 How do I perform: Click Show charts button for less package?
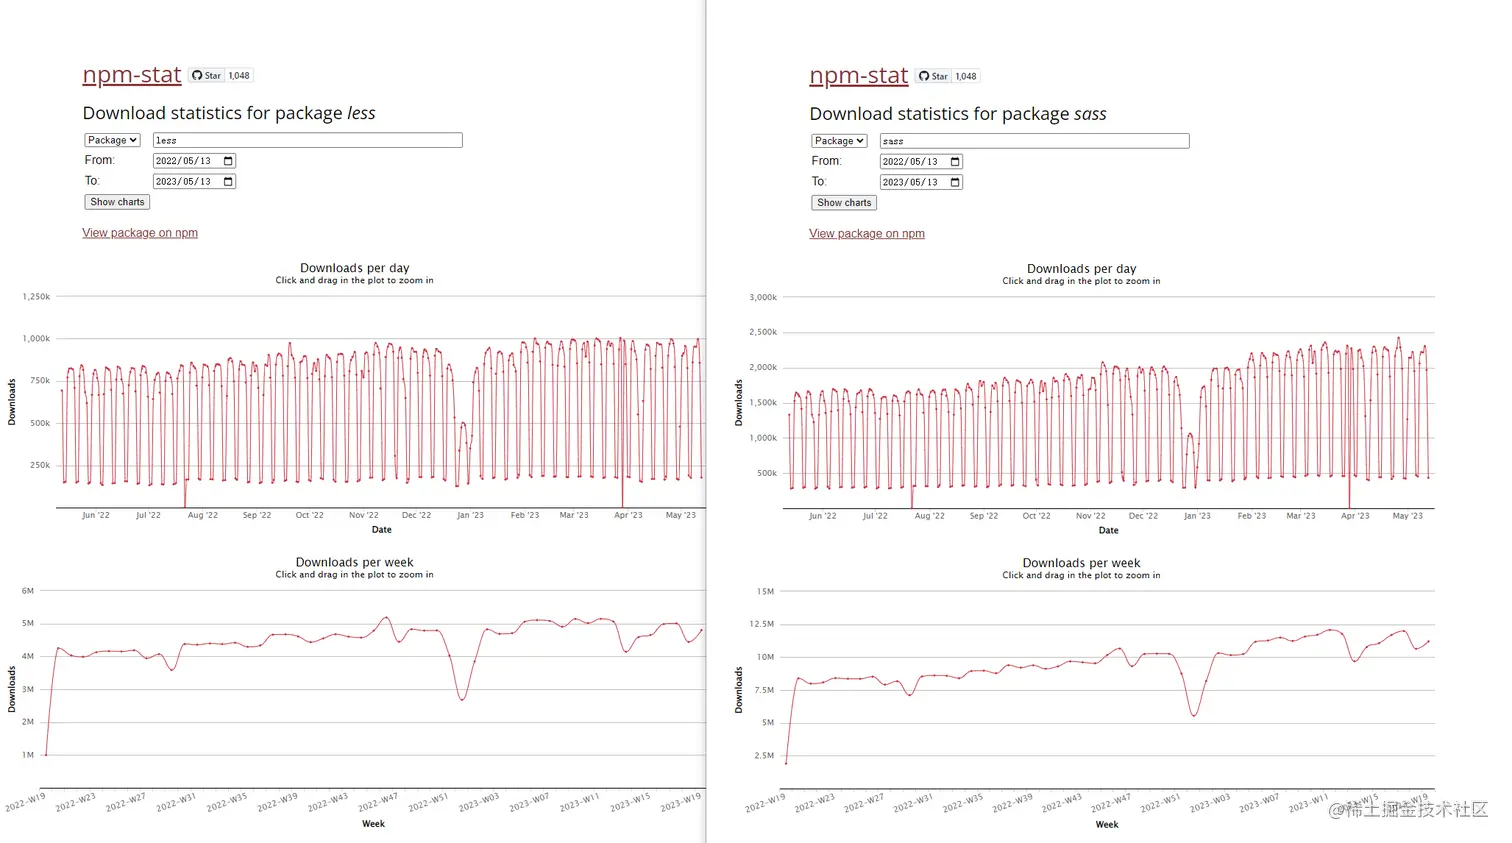click(117, 202)
